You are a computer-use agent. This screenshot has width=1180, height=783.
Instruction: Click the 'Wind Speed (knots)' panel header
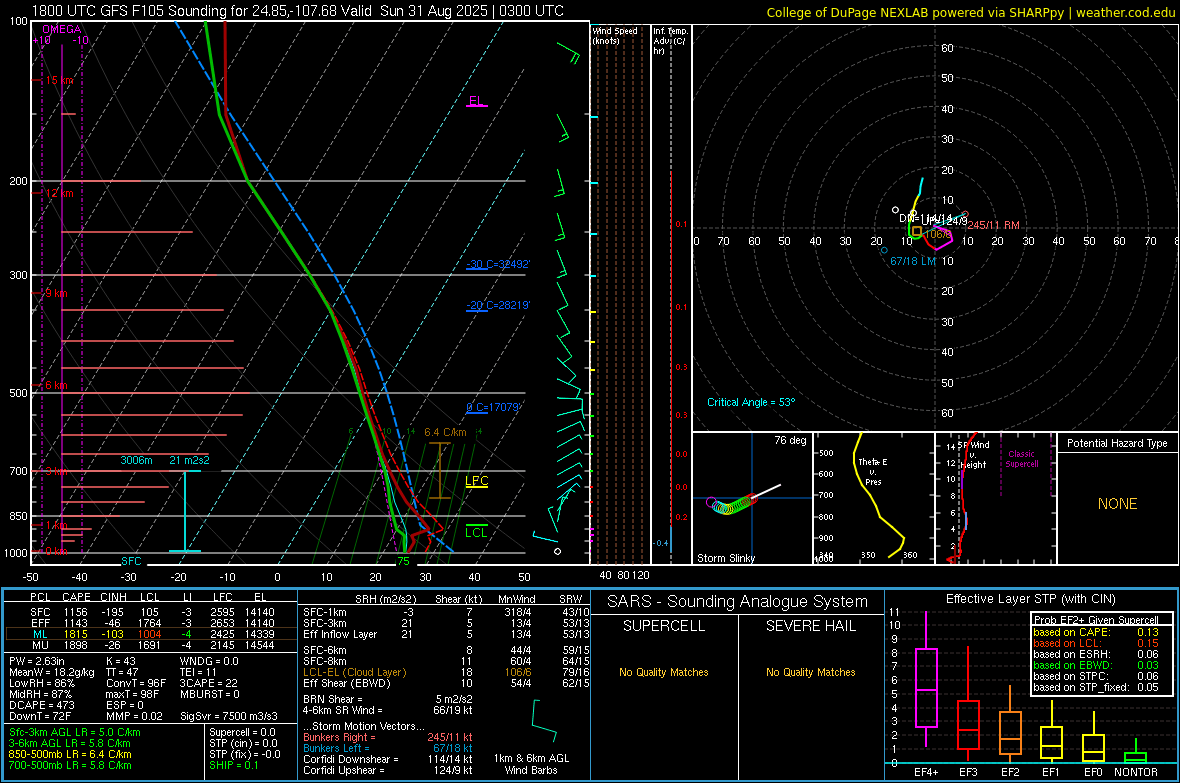pyautogui.click(x=614, y=35)
